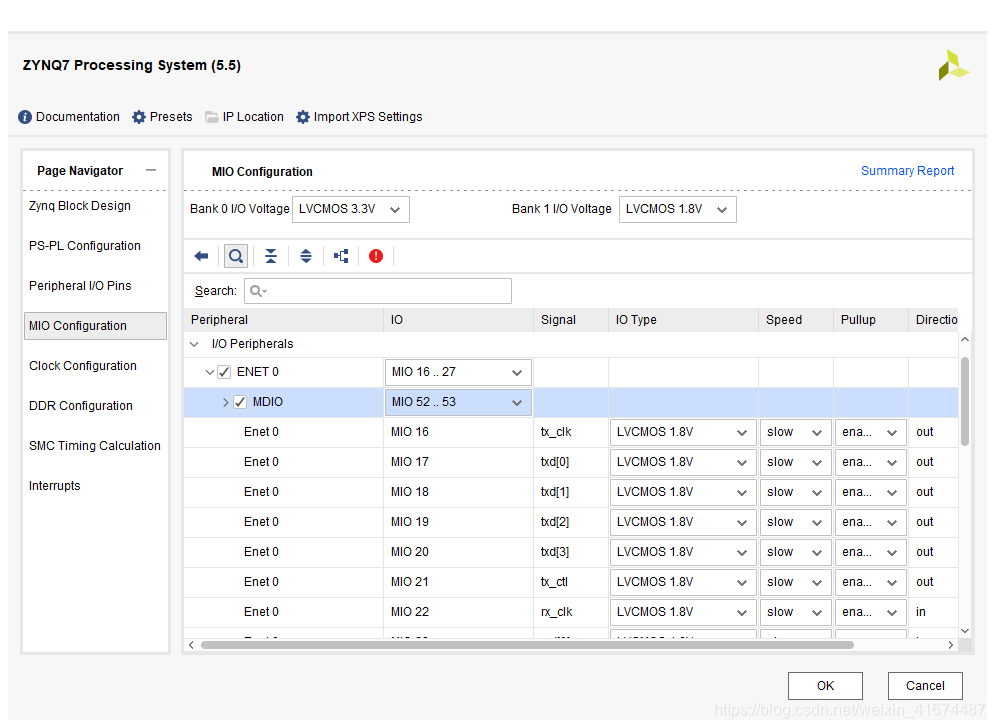Open the Presets gear option
The height and width of the screenshot is (728, 995).
pyautogui.click(x=162, y=117)
